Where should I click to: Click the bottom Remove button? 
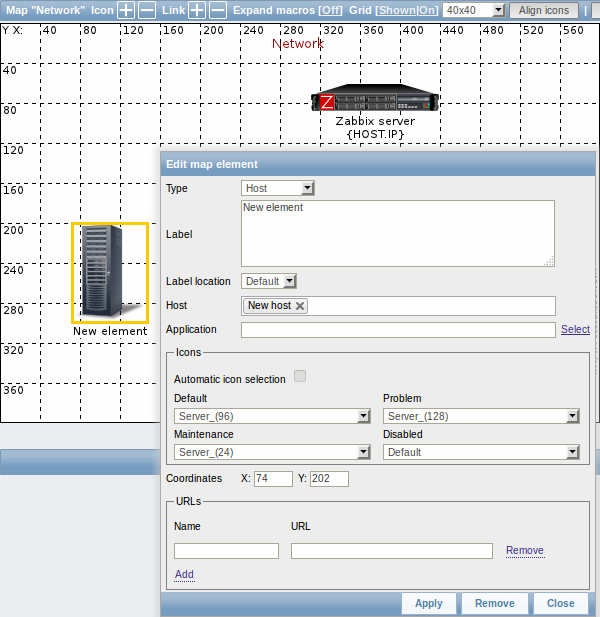(x=495, y=603)
